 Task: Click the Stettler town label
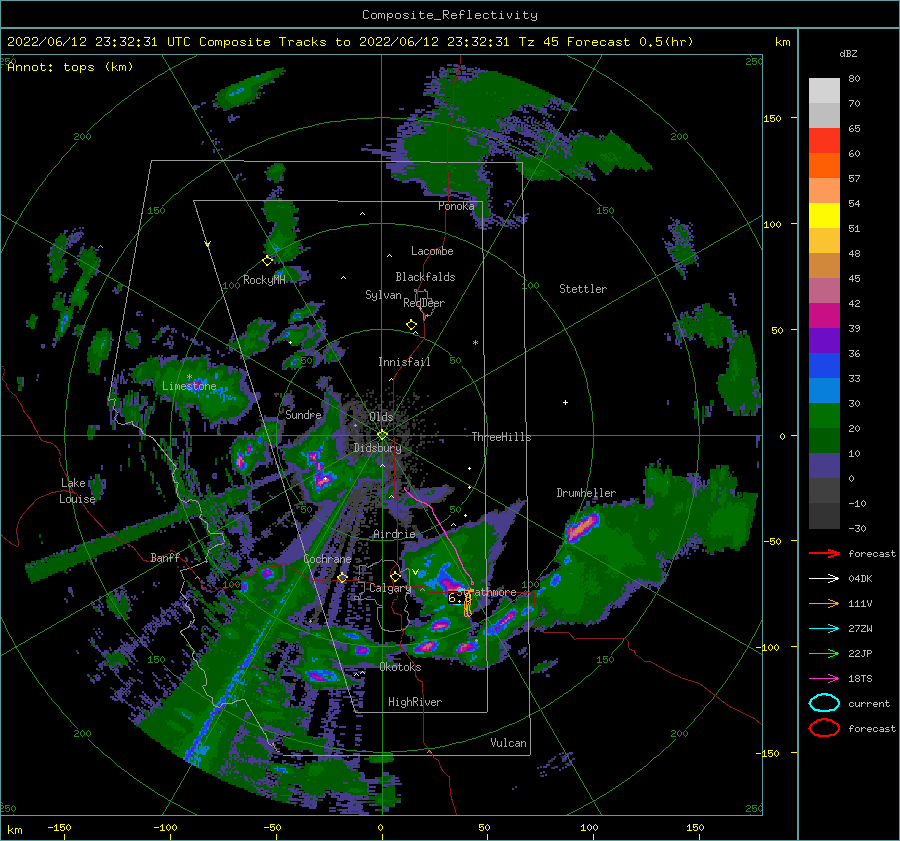coord(583,289)
